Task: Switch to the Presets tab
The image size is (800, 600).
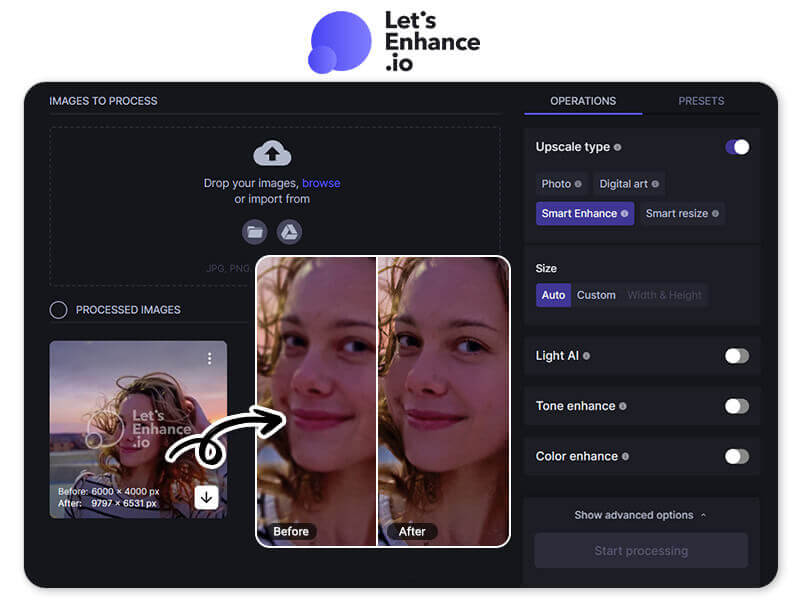Action: (x=701, y=101)
